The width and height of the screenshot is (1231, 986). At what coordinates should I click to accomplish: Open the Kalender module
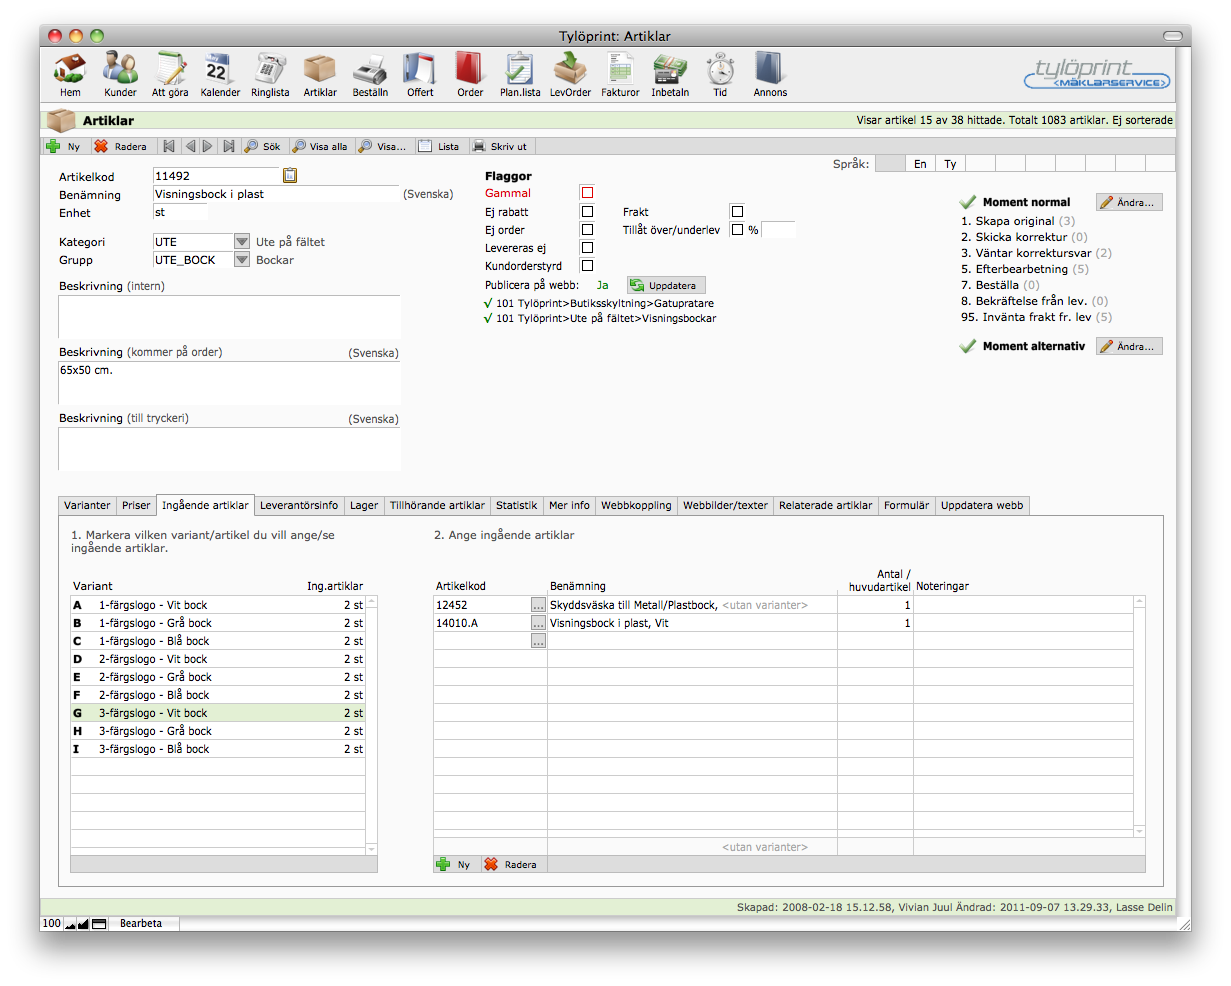pyautogui.click(x=220, y=75)
